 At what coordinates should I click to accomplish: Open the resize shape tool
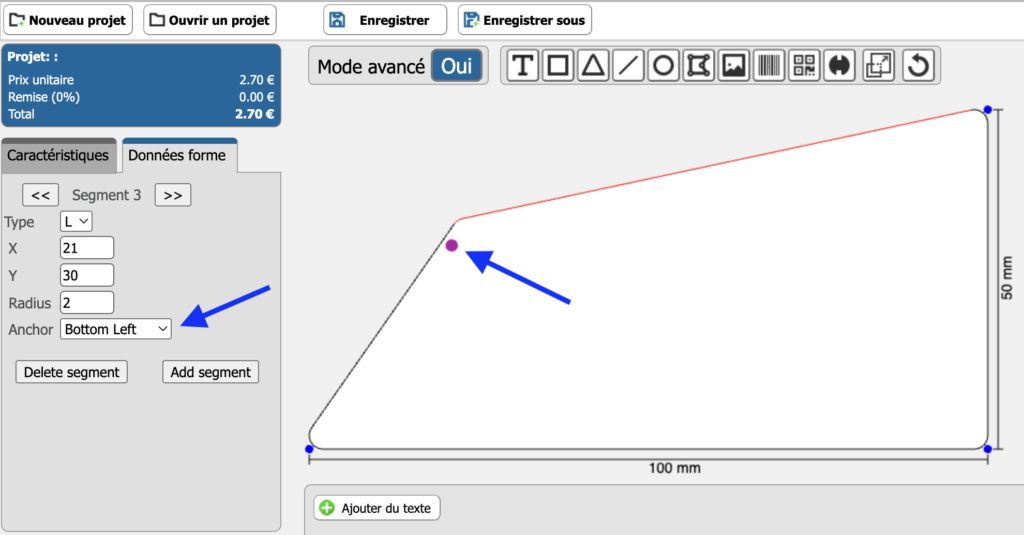[878, 65]
